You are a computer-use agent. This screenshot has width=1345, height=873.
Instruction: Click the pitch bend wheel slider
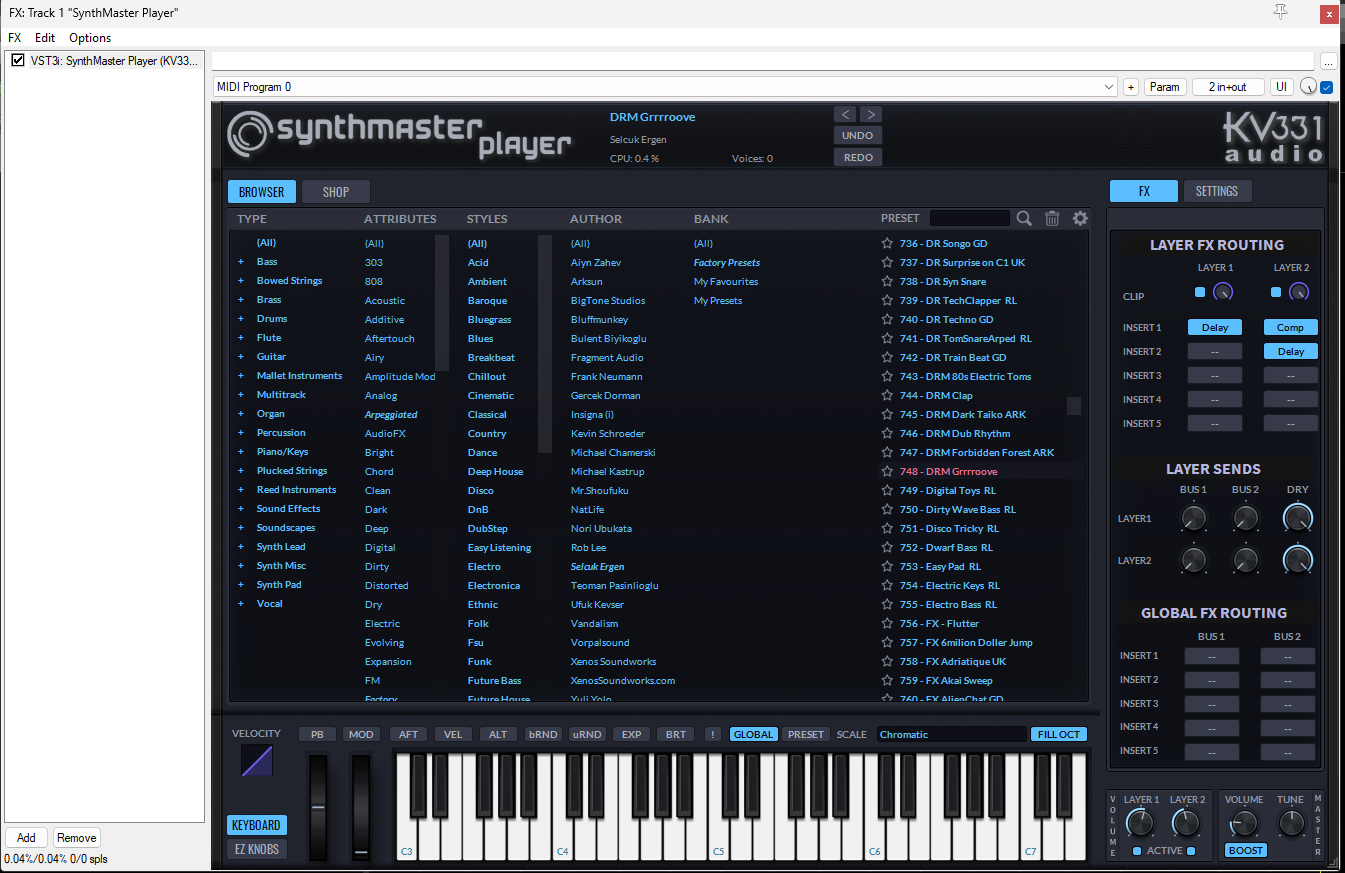(318, 807)
